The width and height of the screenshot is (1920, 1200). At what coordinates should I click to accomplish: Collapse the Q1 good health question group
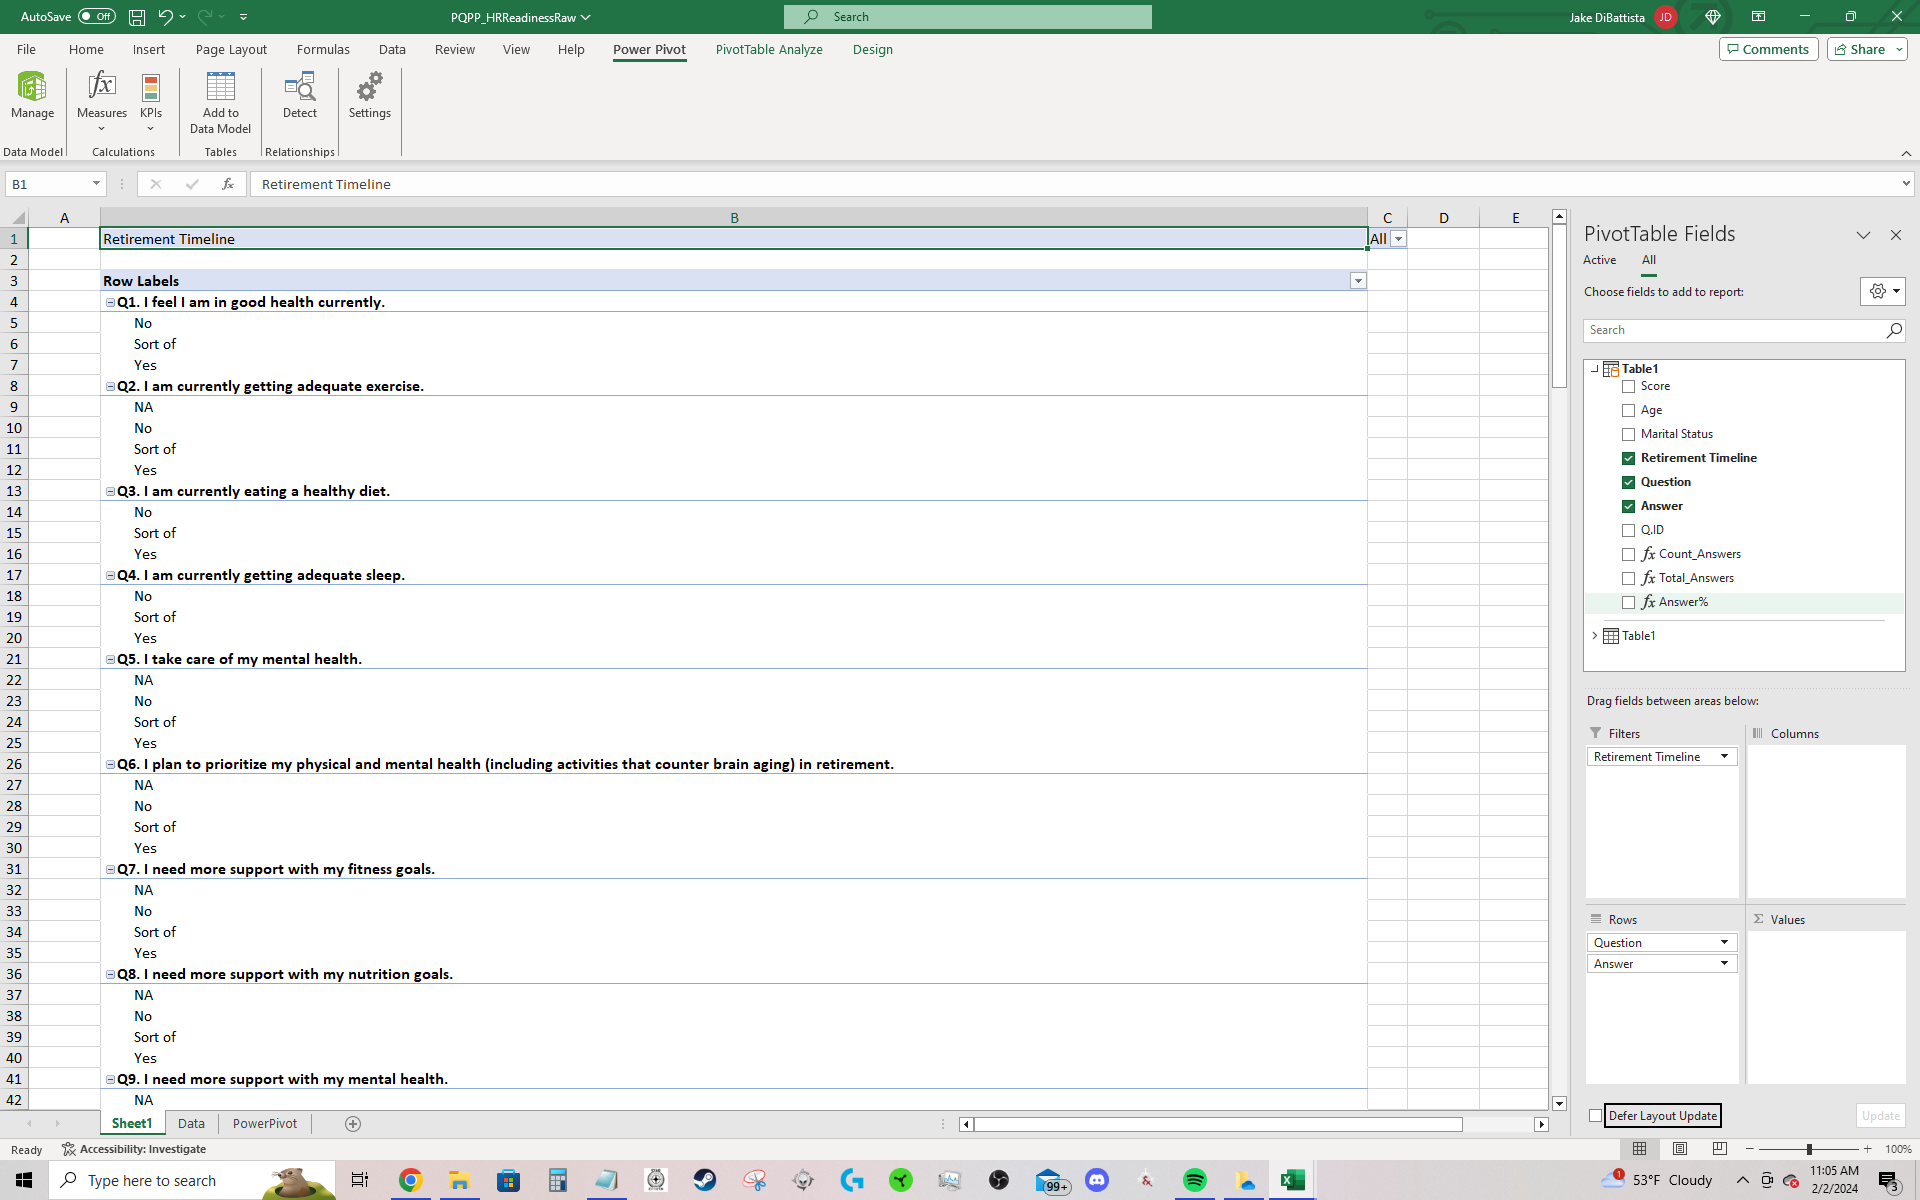tap(110, 302)
